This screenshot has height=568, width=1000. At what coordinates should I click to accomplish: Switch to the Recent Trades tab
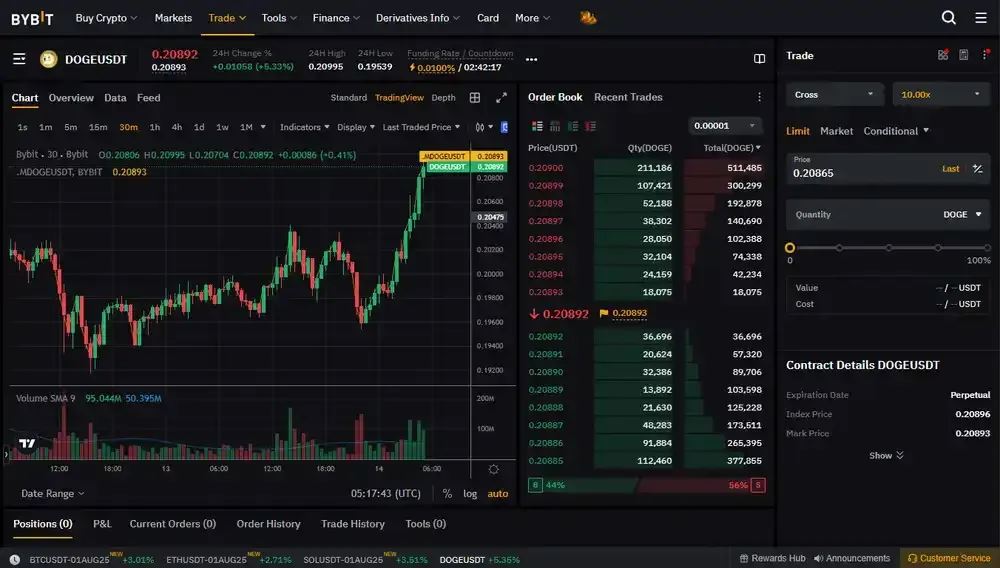pos(628,97)
